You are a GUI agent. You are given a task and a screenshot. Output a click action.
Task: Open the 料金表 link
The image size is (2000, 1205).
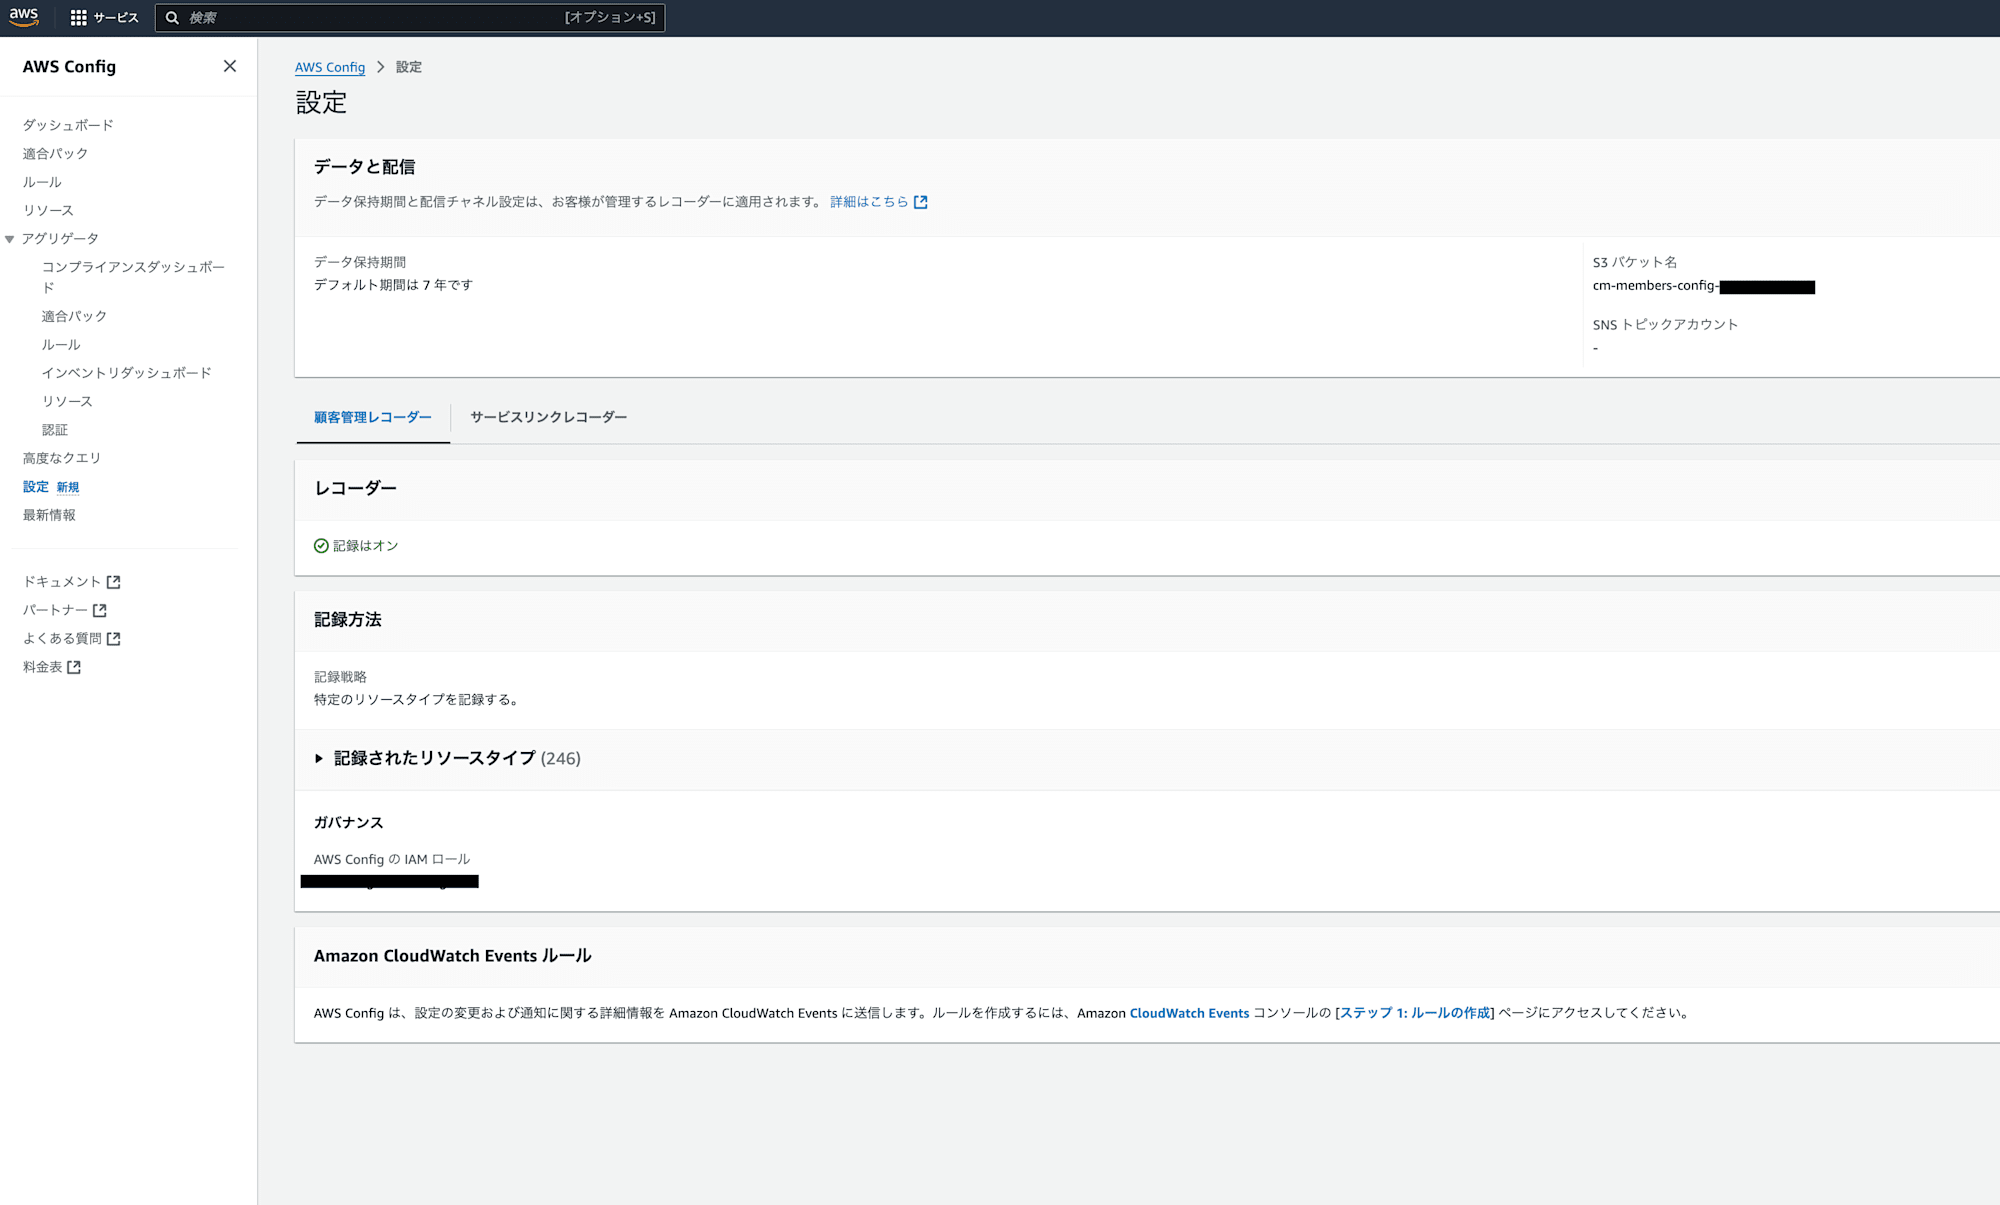pos(42,667)
